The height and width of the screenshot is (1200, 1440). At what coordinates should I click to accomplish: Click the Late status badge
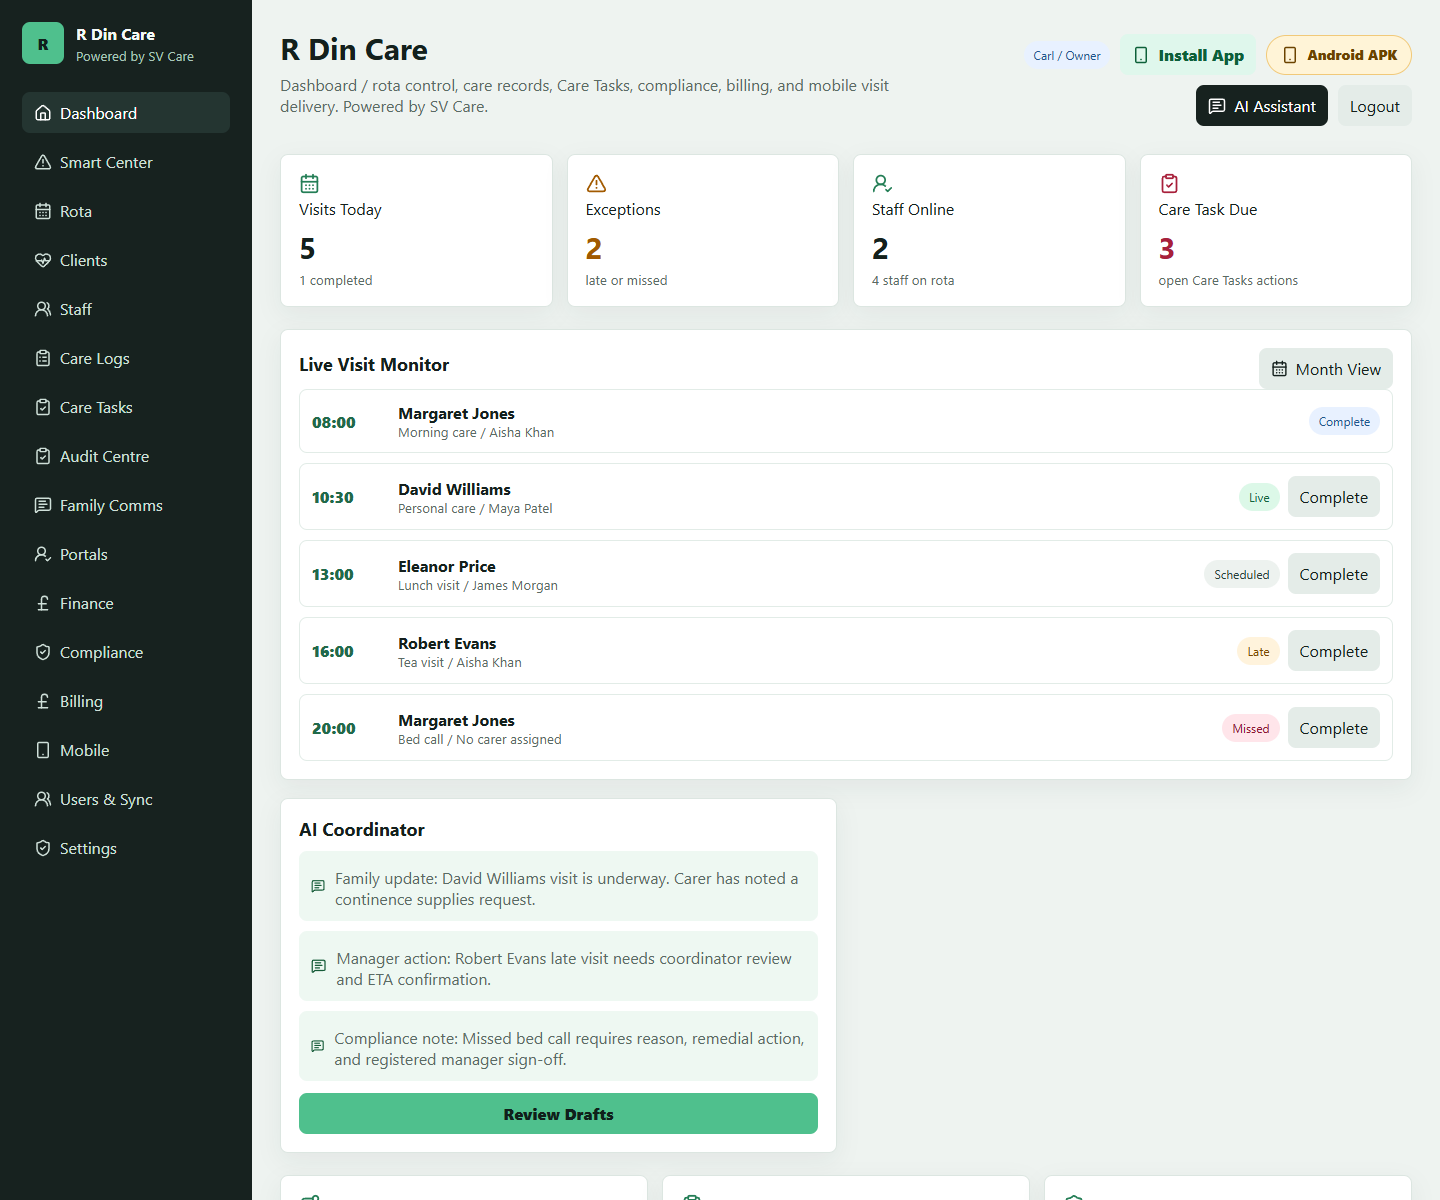pyautogui.click(x=1258, y=651)
